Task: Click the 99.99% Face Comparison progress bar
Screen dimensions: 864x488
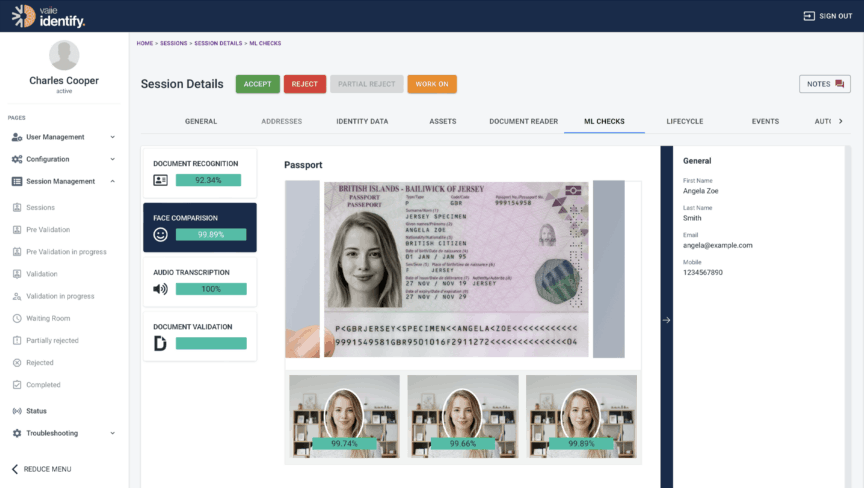Action: point(211,235)
